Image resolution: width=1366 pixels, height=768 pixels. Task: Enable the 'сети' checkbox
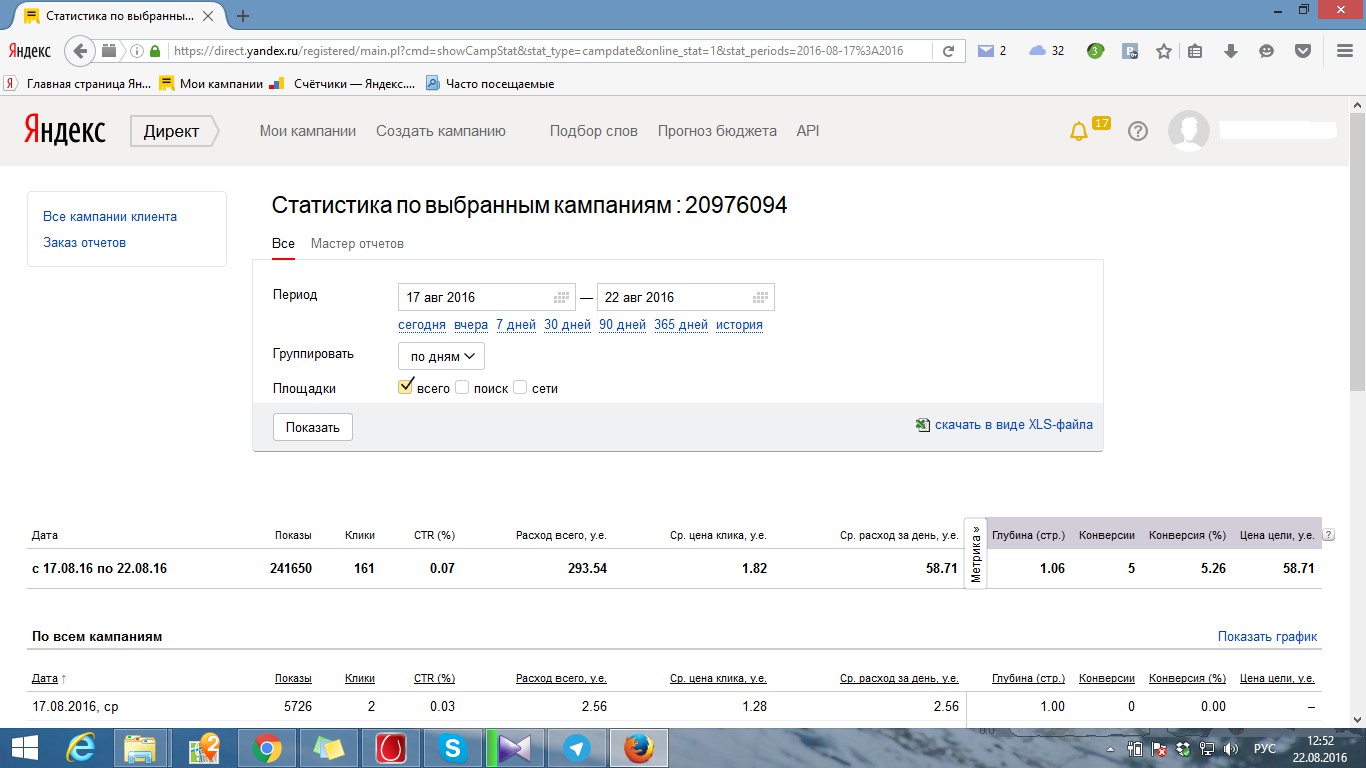pyautogui.click(x=520, y=388)
